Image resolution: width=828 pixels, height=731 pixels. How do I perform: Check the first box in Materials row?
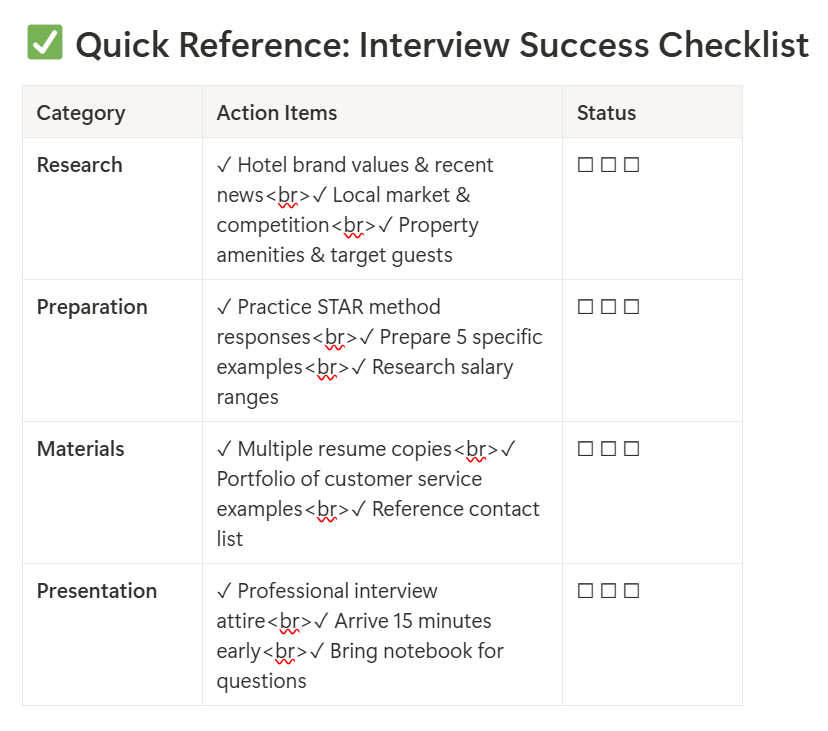586,449
